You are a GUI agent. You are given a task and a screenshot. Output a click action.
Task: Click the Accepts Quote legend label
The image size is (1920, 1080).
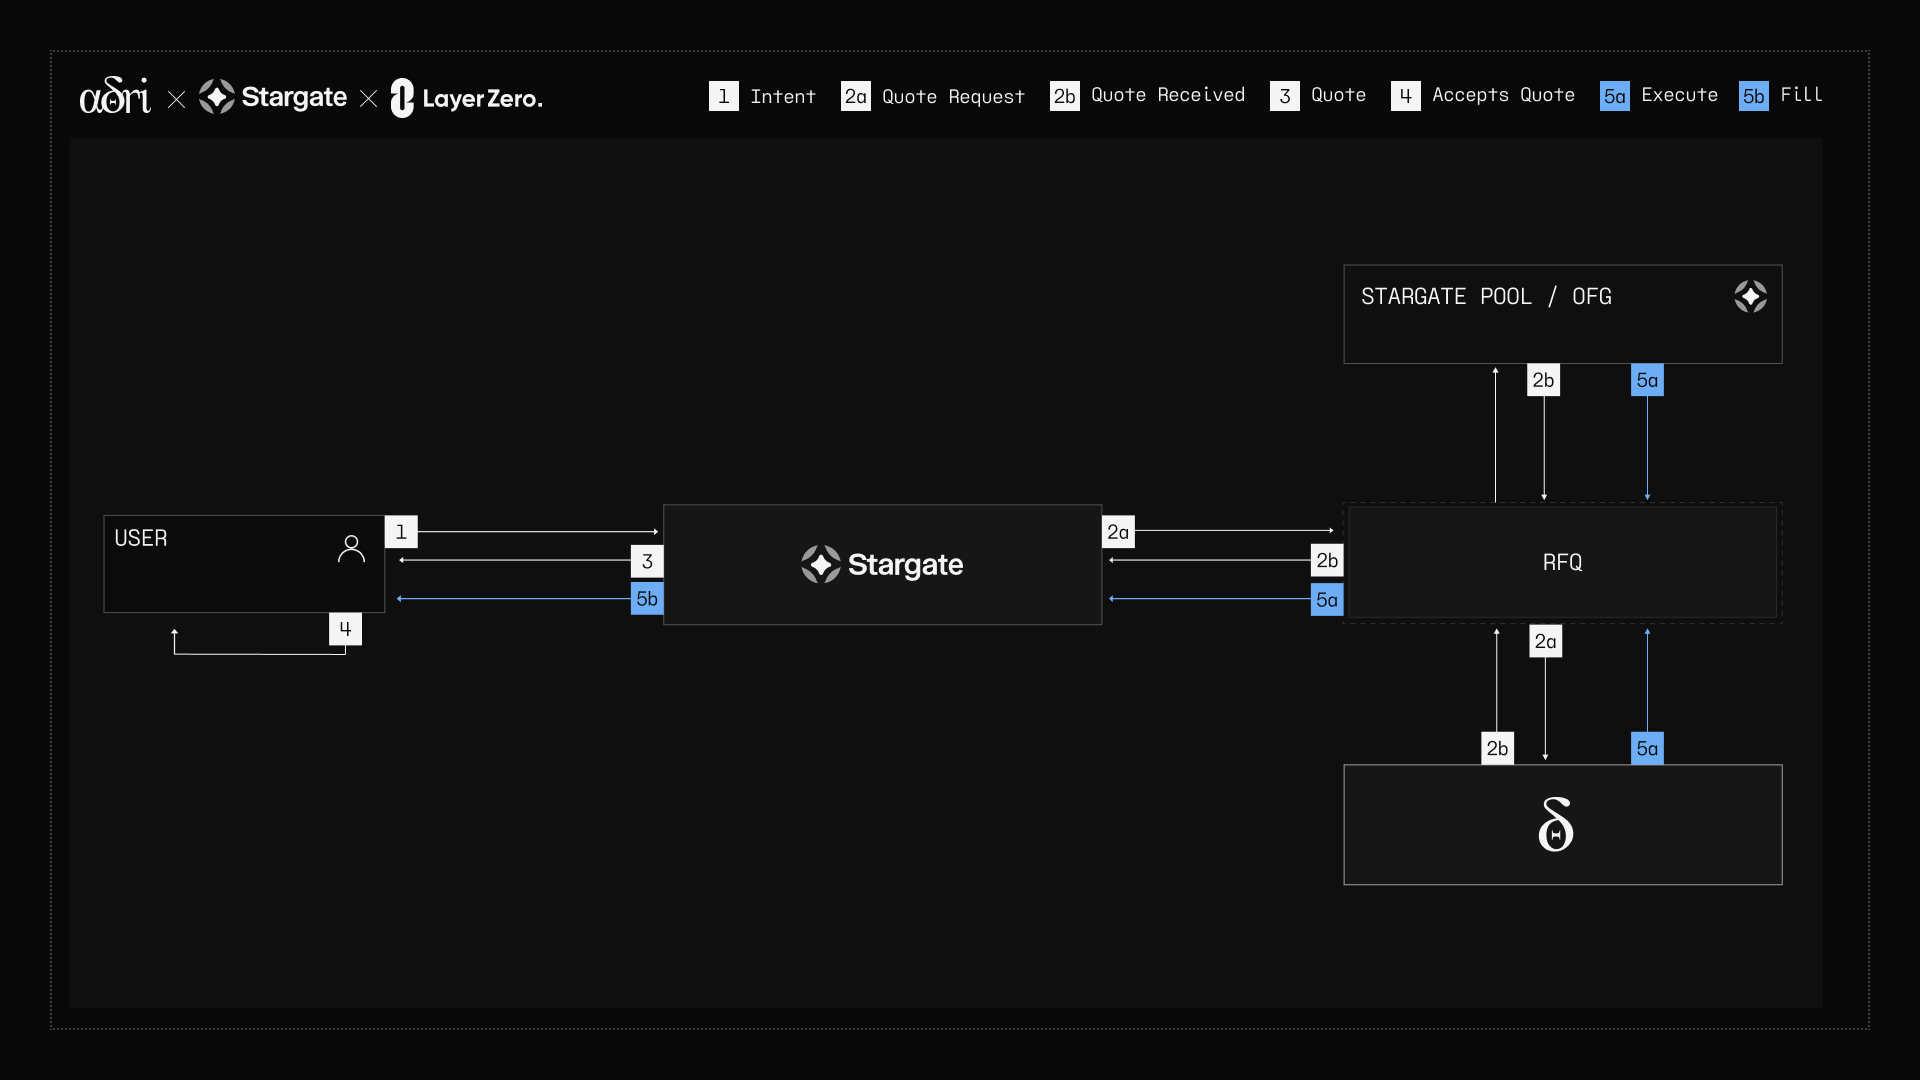1503,95
